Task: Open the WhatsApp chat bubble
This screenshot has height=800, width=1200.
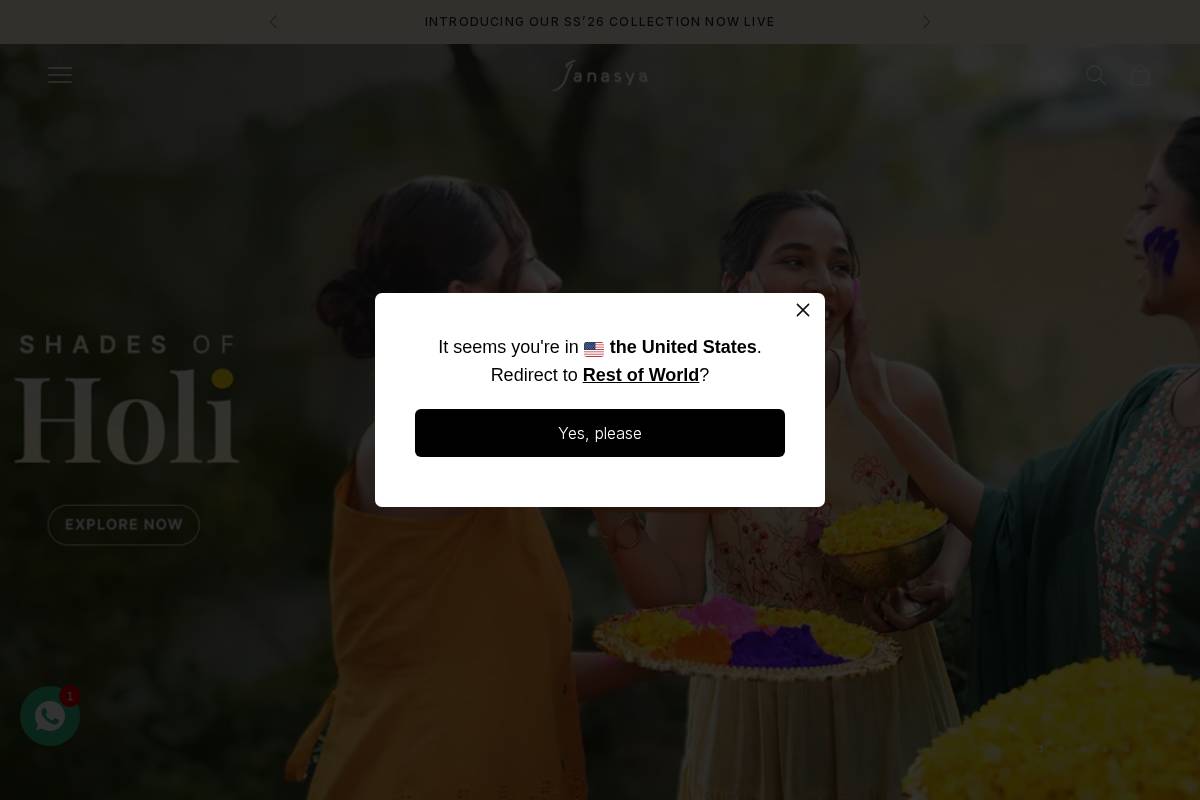Action: pos(50,716)
